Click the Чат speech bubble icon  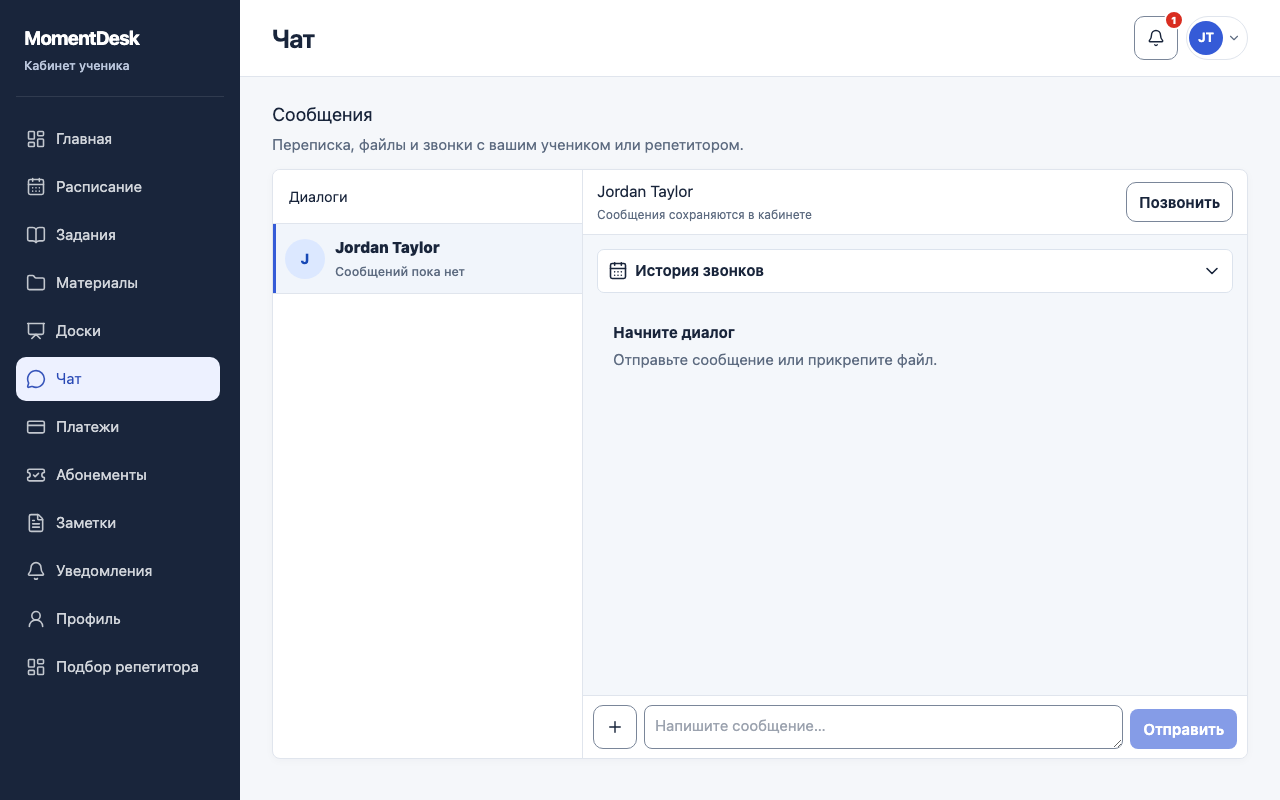coord(36,379)
